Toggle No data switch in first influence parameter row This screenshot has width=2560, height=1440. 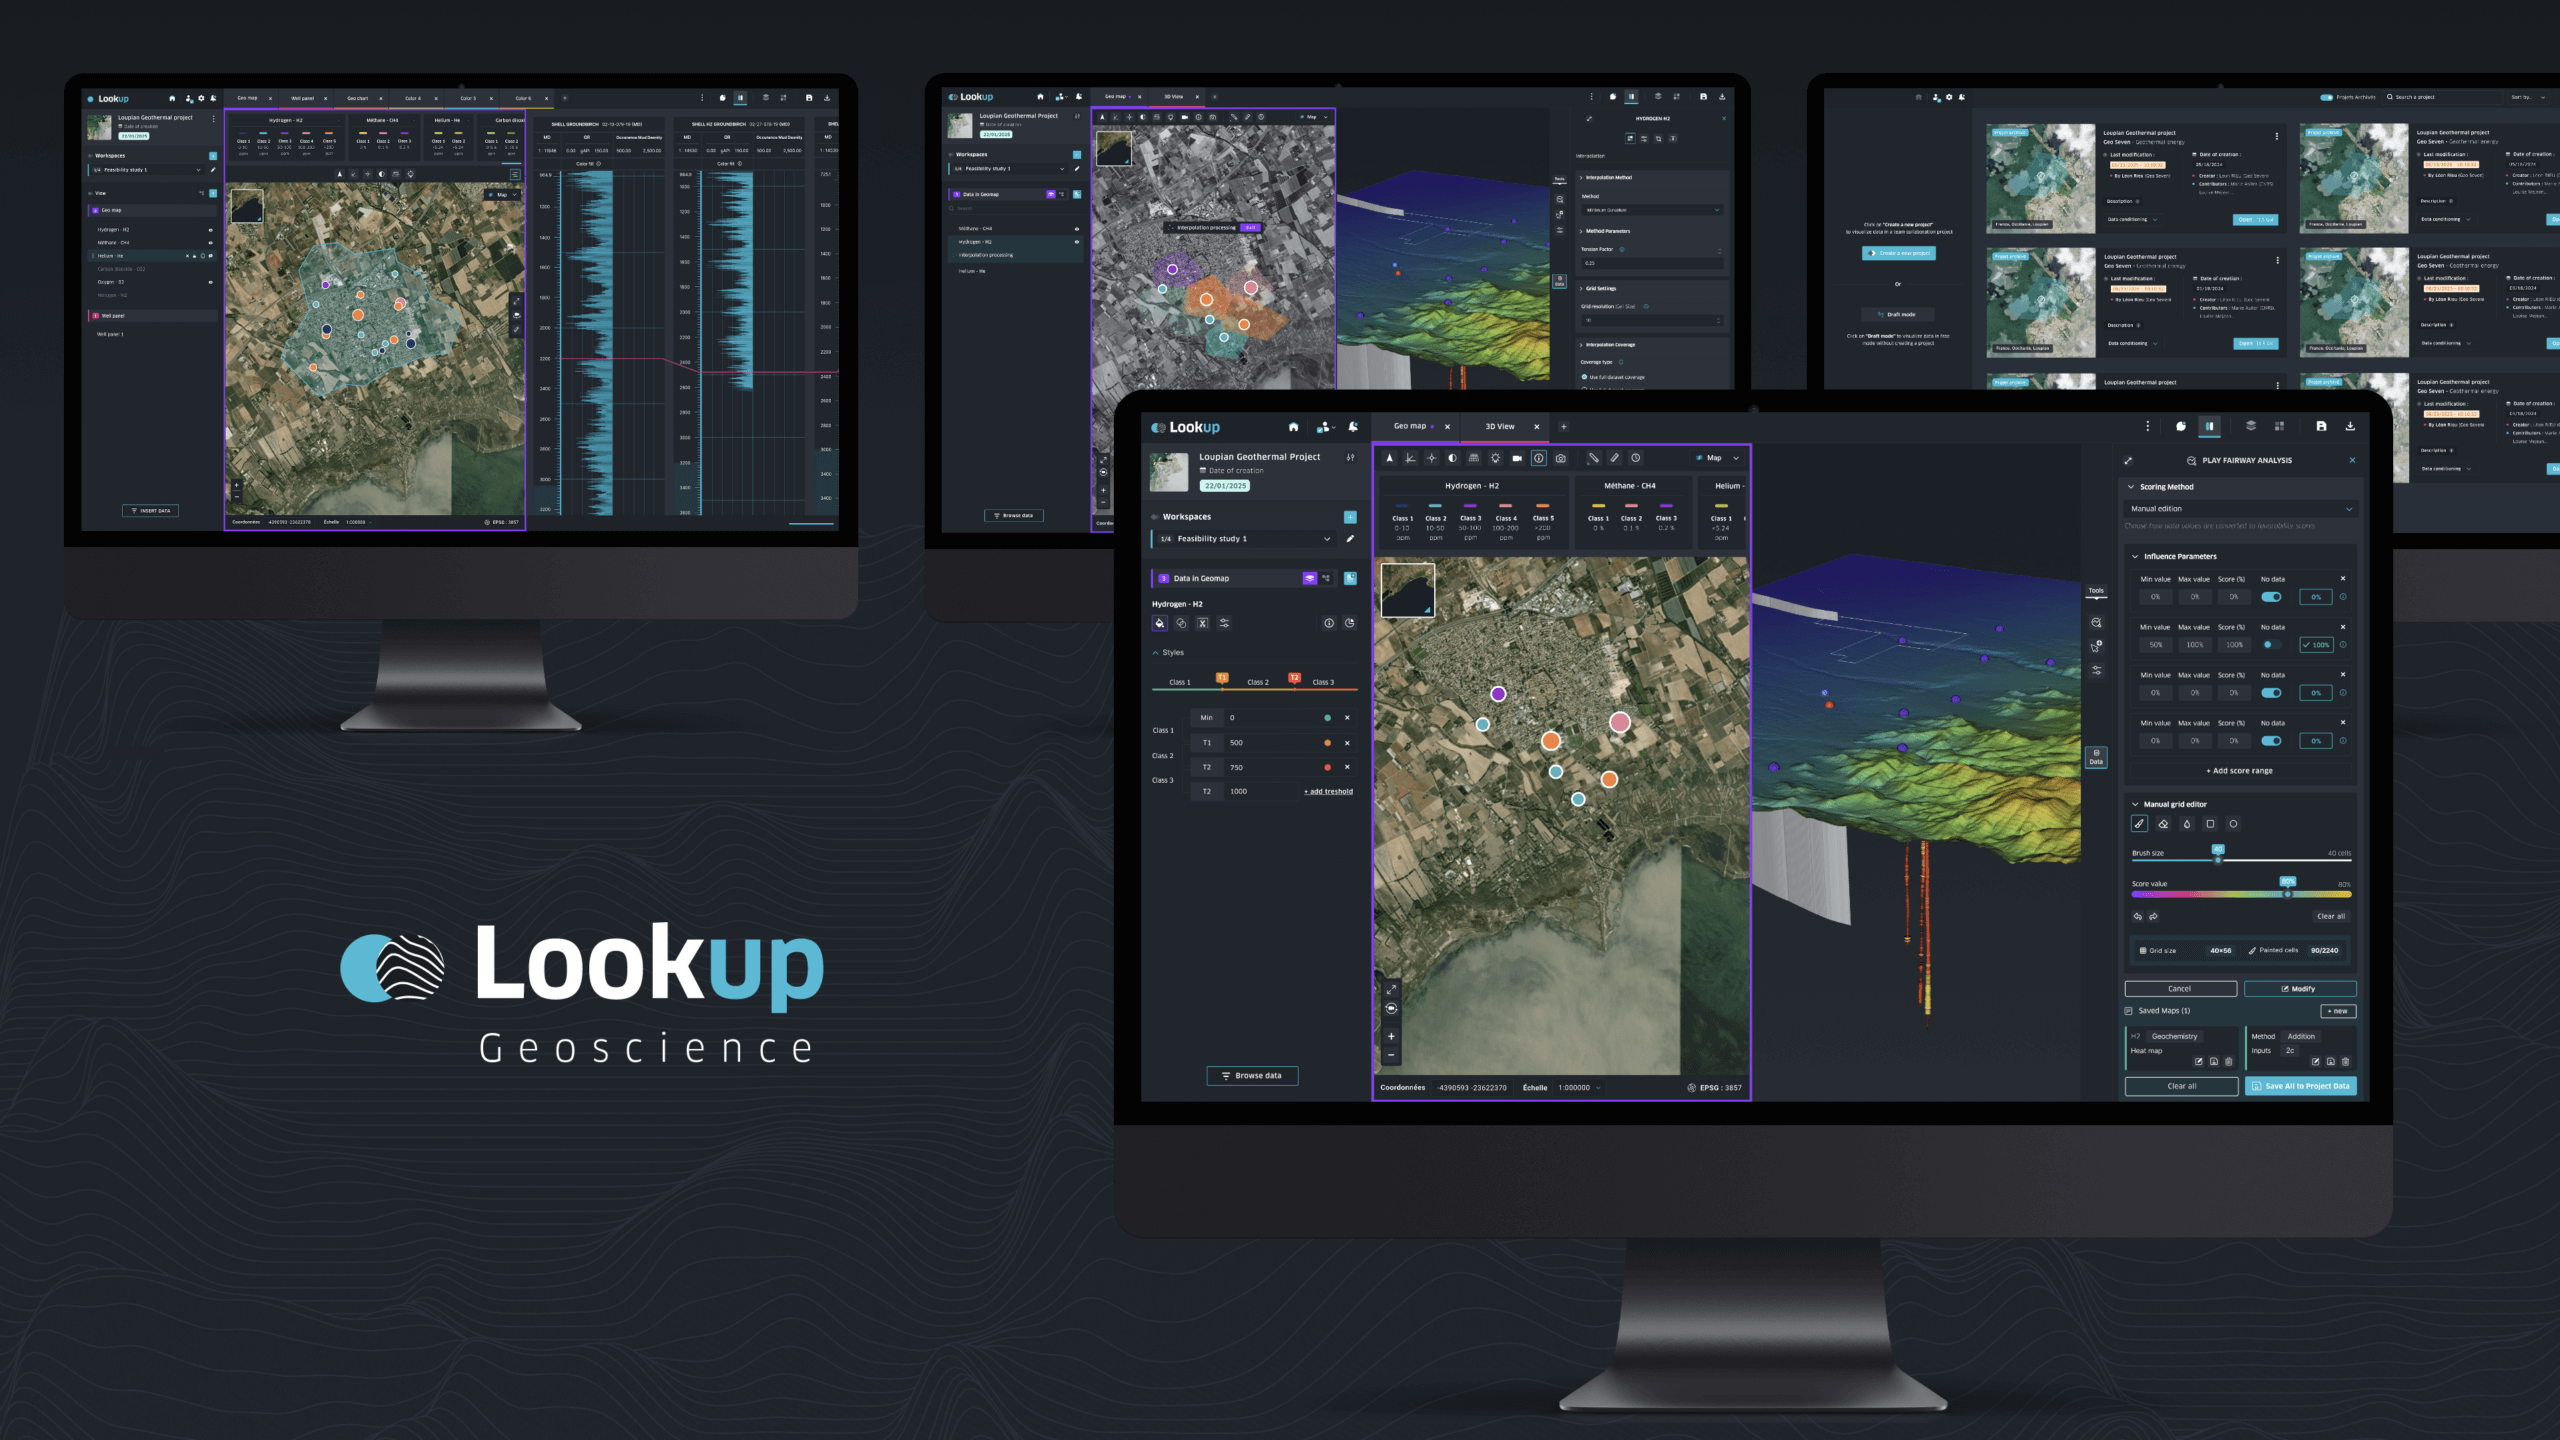tap(2271, 597)
